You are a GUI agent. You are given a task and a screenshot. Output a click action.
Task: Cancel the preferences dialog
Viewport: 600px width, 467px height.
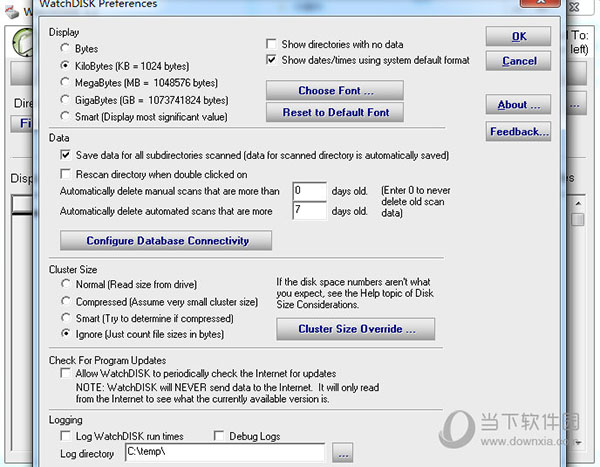point(518,61)
